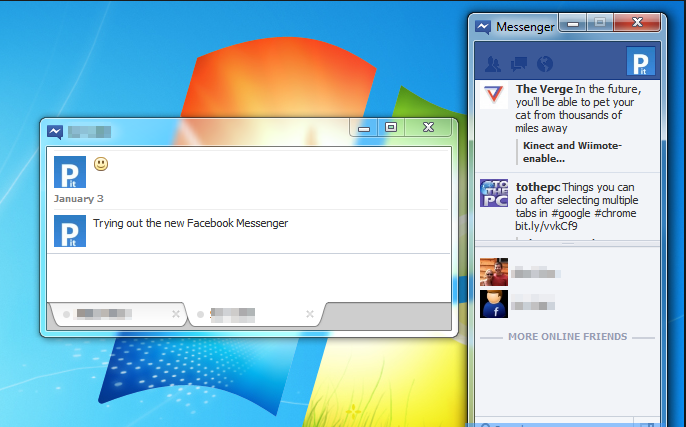
Task: Open the tothepc post about Chrome tabs
Action: pos(577,206)
